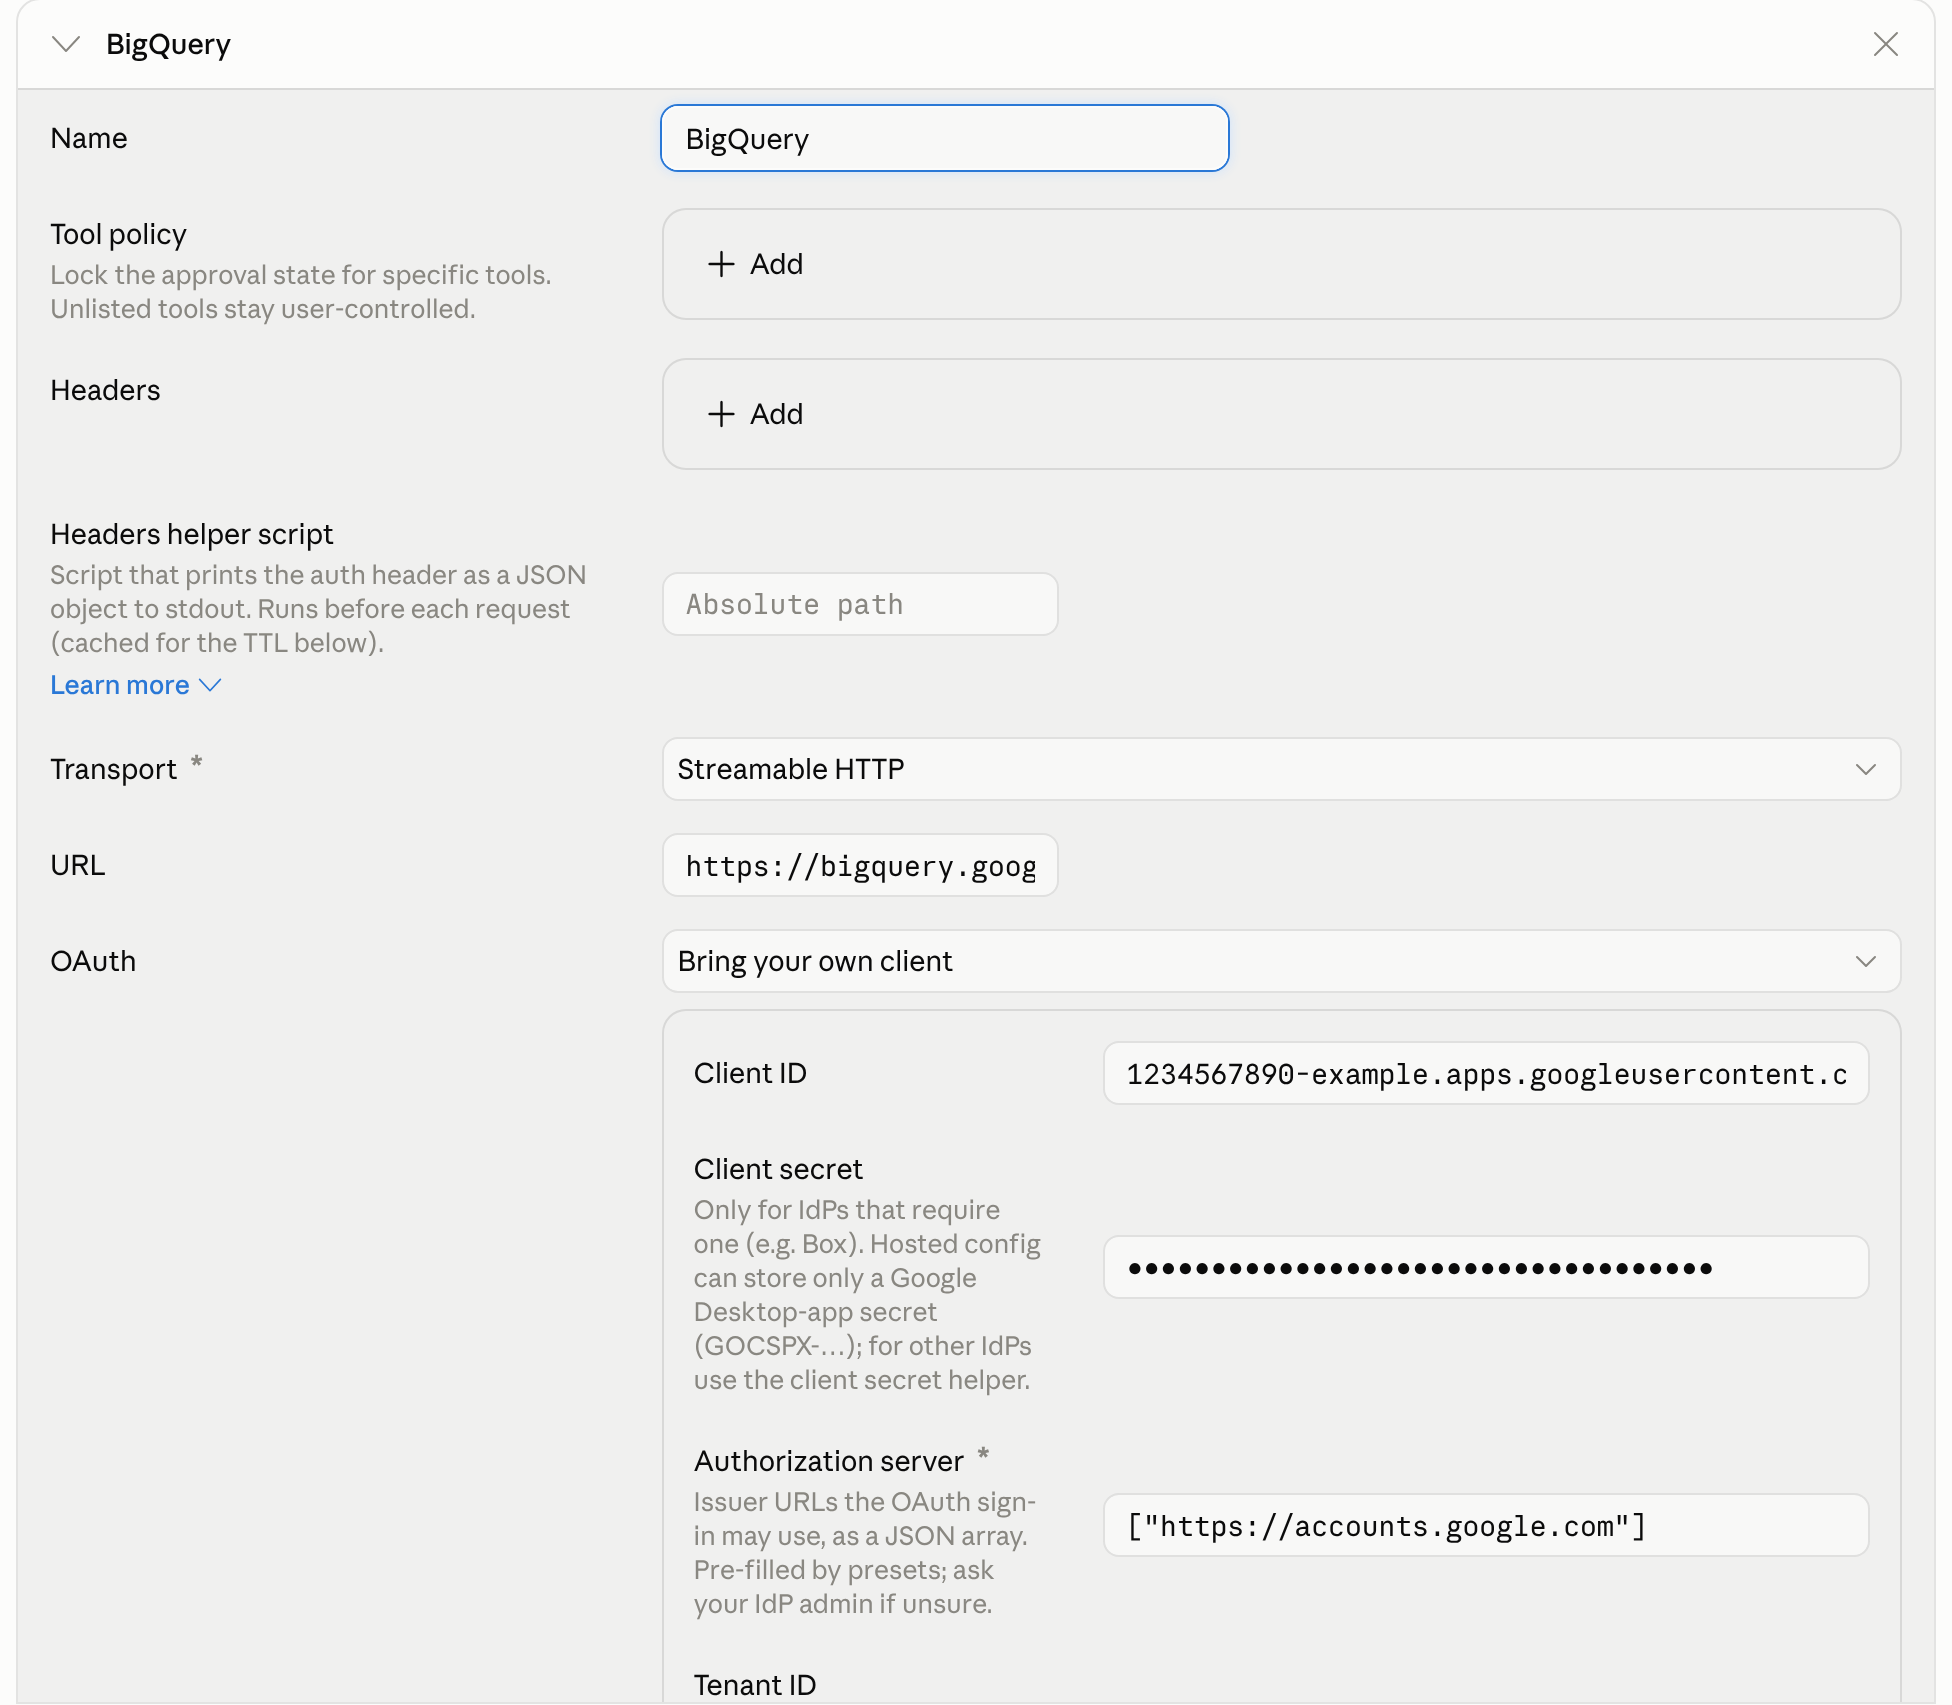Click the URL label
Screen dimensions: 1952x1705
pos(78,865)
